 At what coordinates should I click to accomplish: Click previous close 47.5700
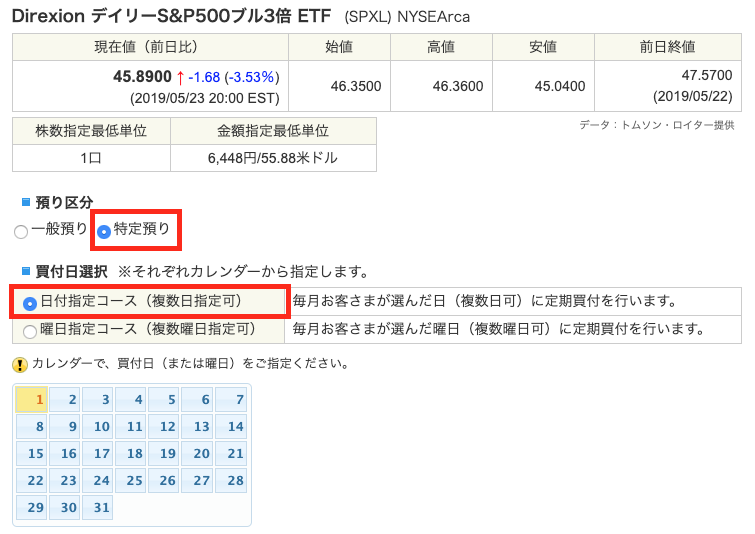(707, 75)
